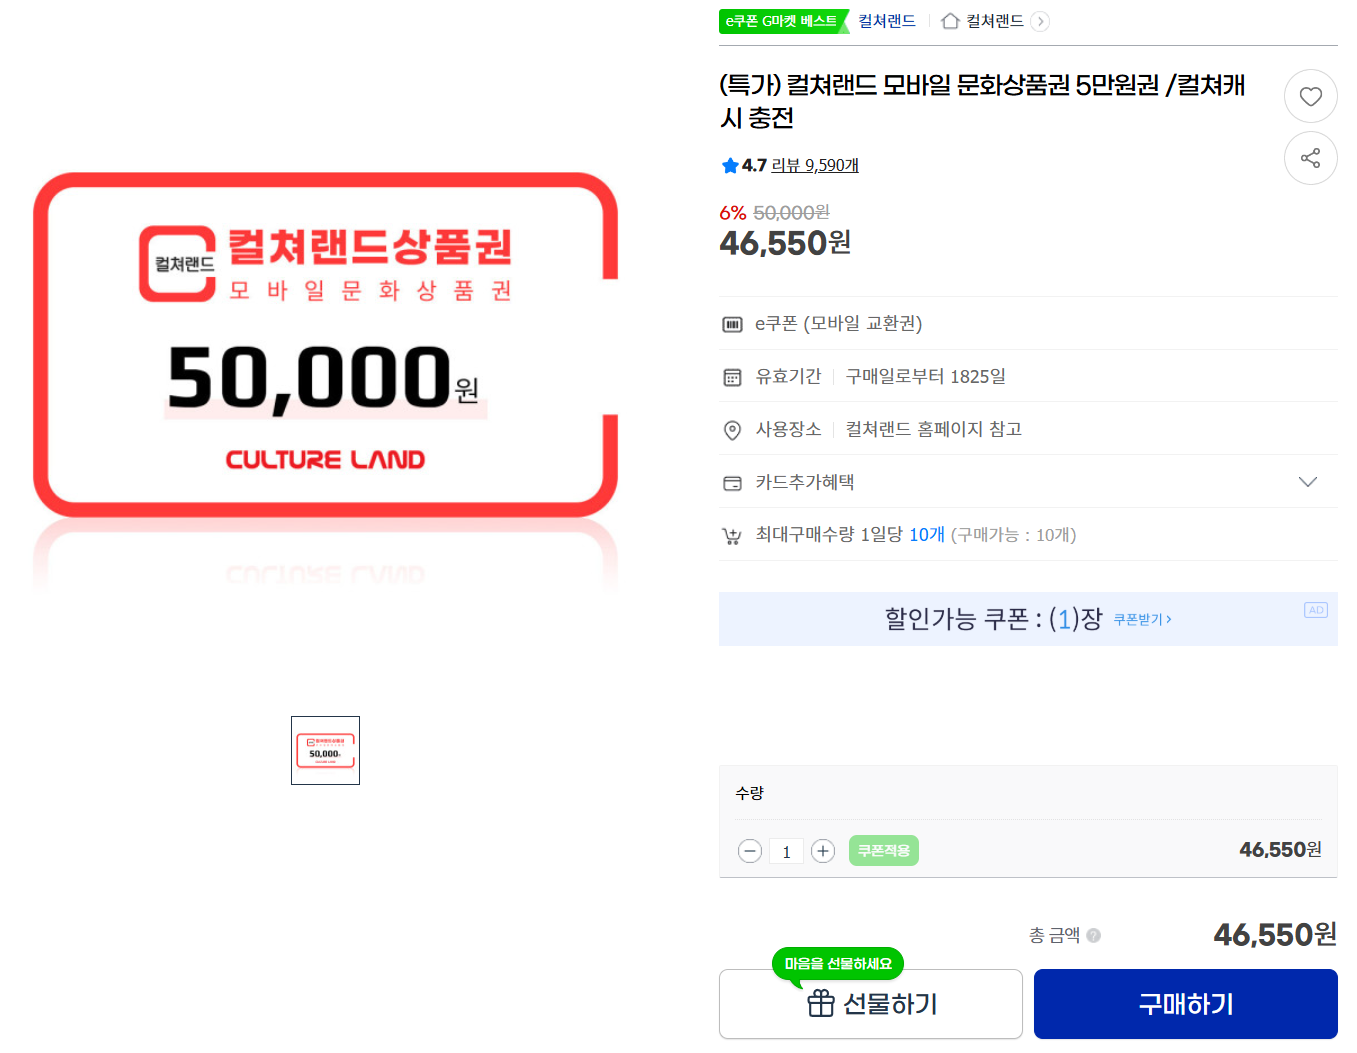Viewport: 1357px width, 1053px height.
Task: Open the breadcrumb arrow after 컬쳐랜드
Action: (x=1040, y=21)
